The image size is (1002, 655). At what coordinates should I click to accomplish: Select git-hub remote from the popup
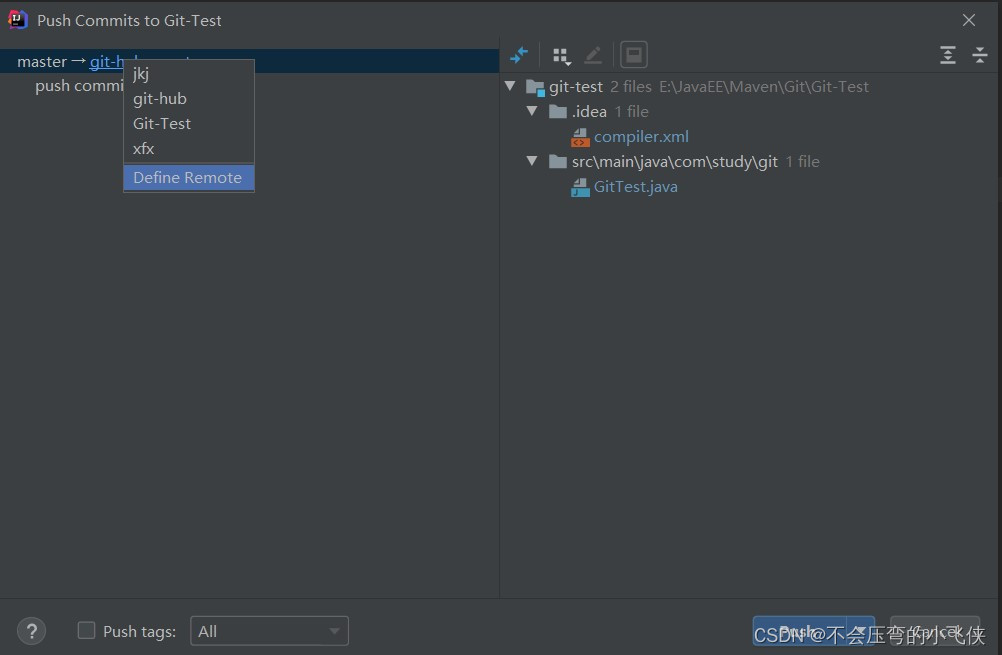coord(189,98)
